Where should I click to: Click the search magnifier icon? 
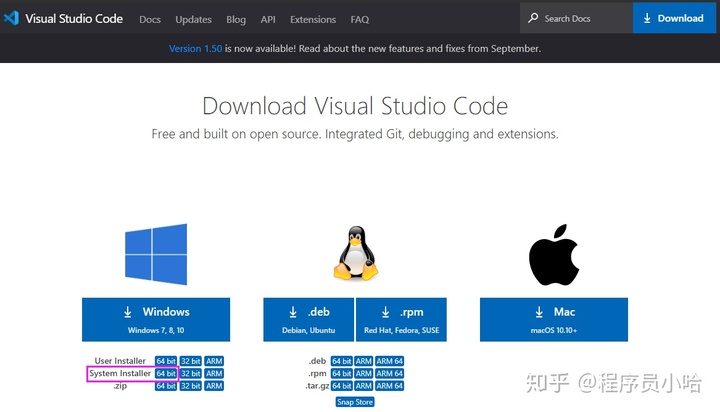(533, 18)
